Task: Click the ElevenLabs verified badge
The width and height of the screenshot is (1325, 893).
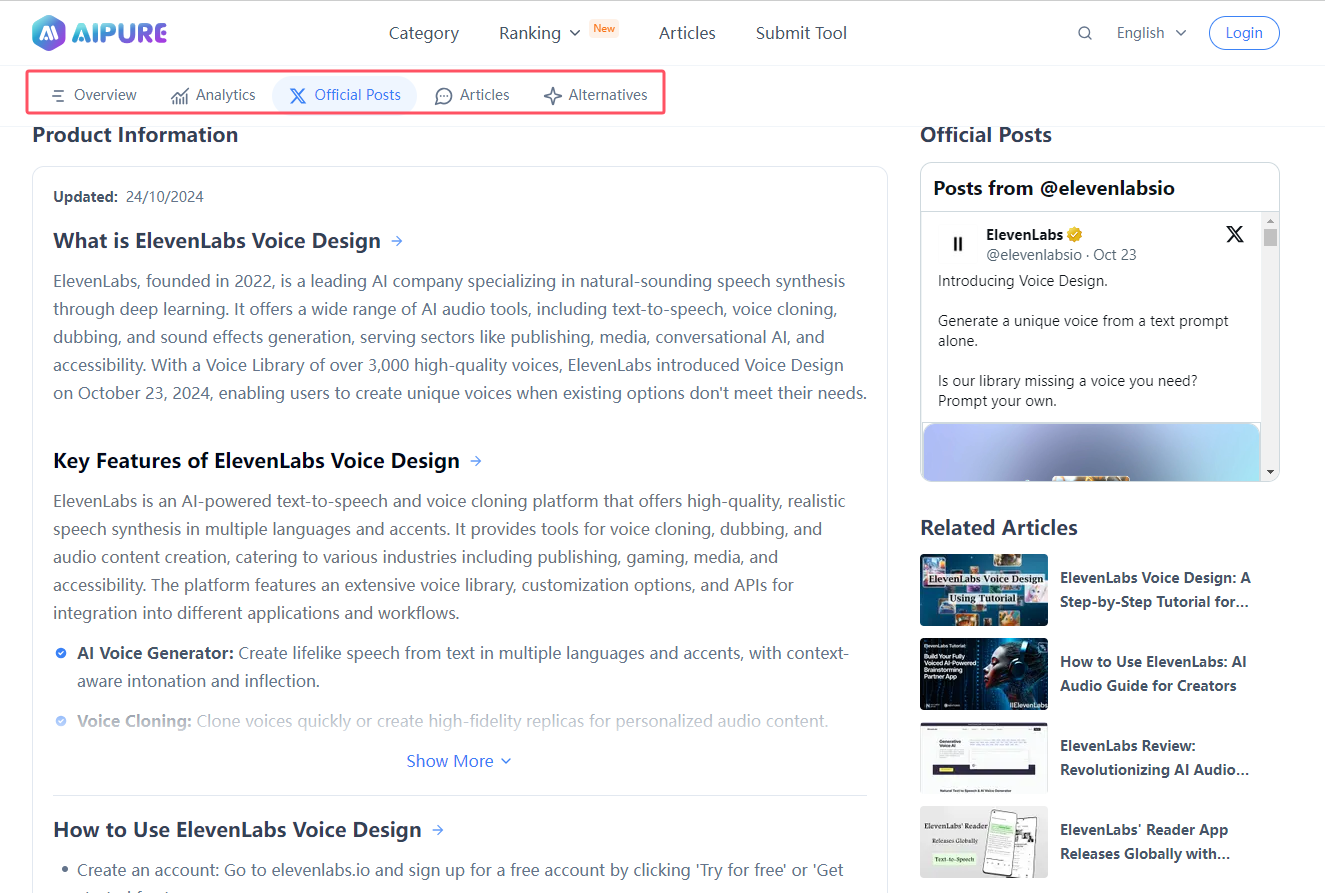Action: pos(1075,235)
